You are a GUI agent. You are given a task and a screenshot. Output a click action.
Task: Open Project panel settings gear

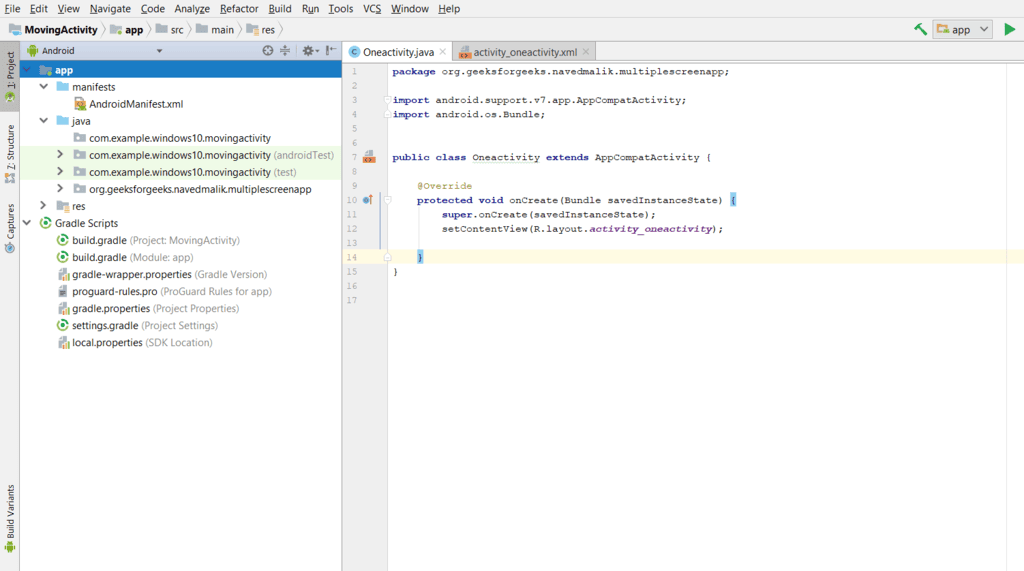point(308,50)
